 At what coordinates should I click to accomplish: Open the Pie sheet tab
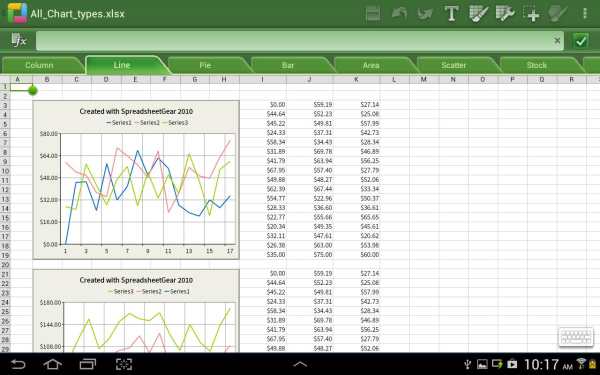[205, 65]
